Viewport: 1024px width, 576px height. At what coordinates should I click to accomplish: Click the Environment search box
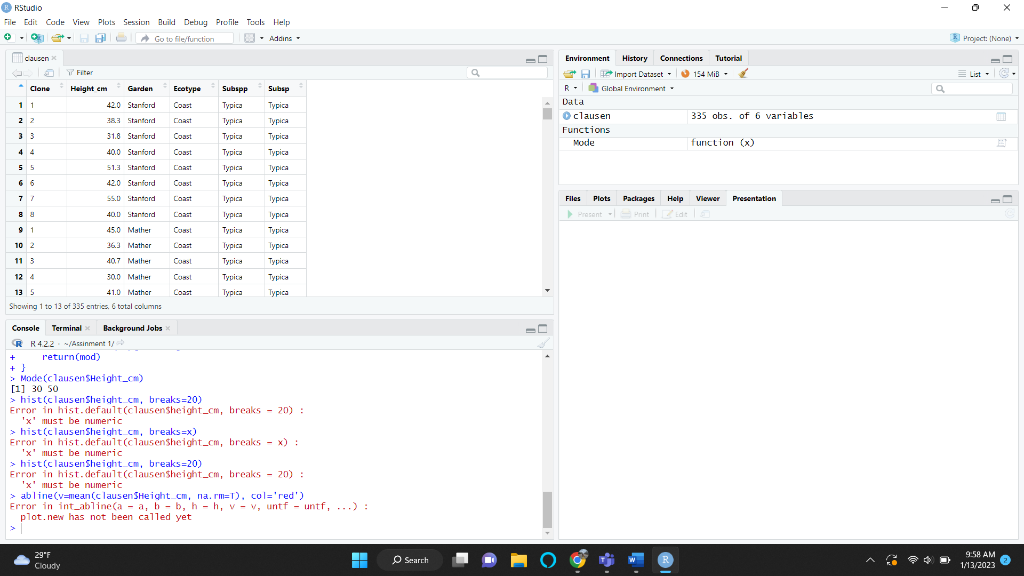click(973, 88)
